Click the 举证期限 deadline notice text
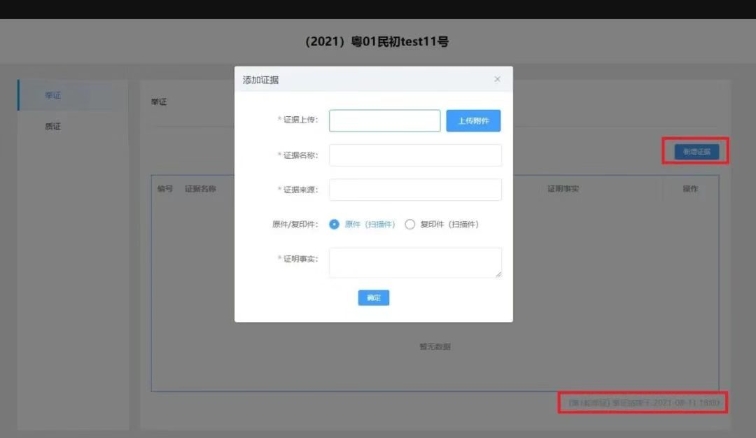756x438 pixels. (643, 402)
